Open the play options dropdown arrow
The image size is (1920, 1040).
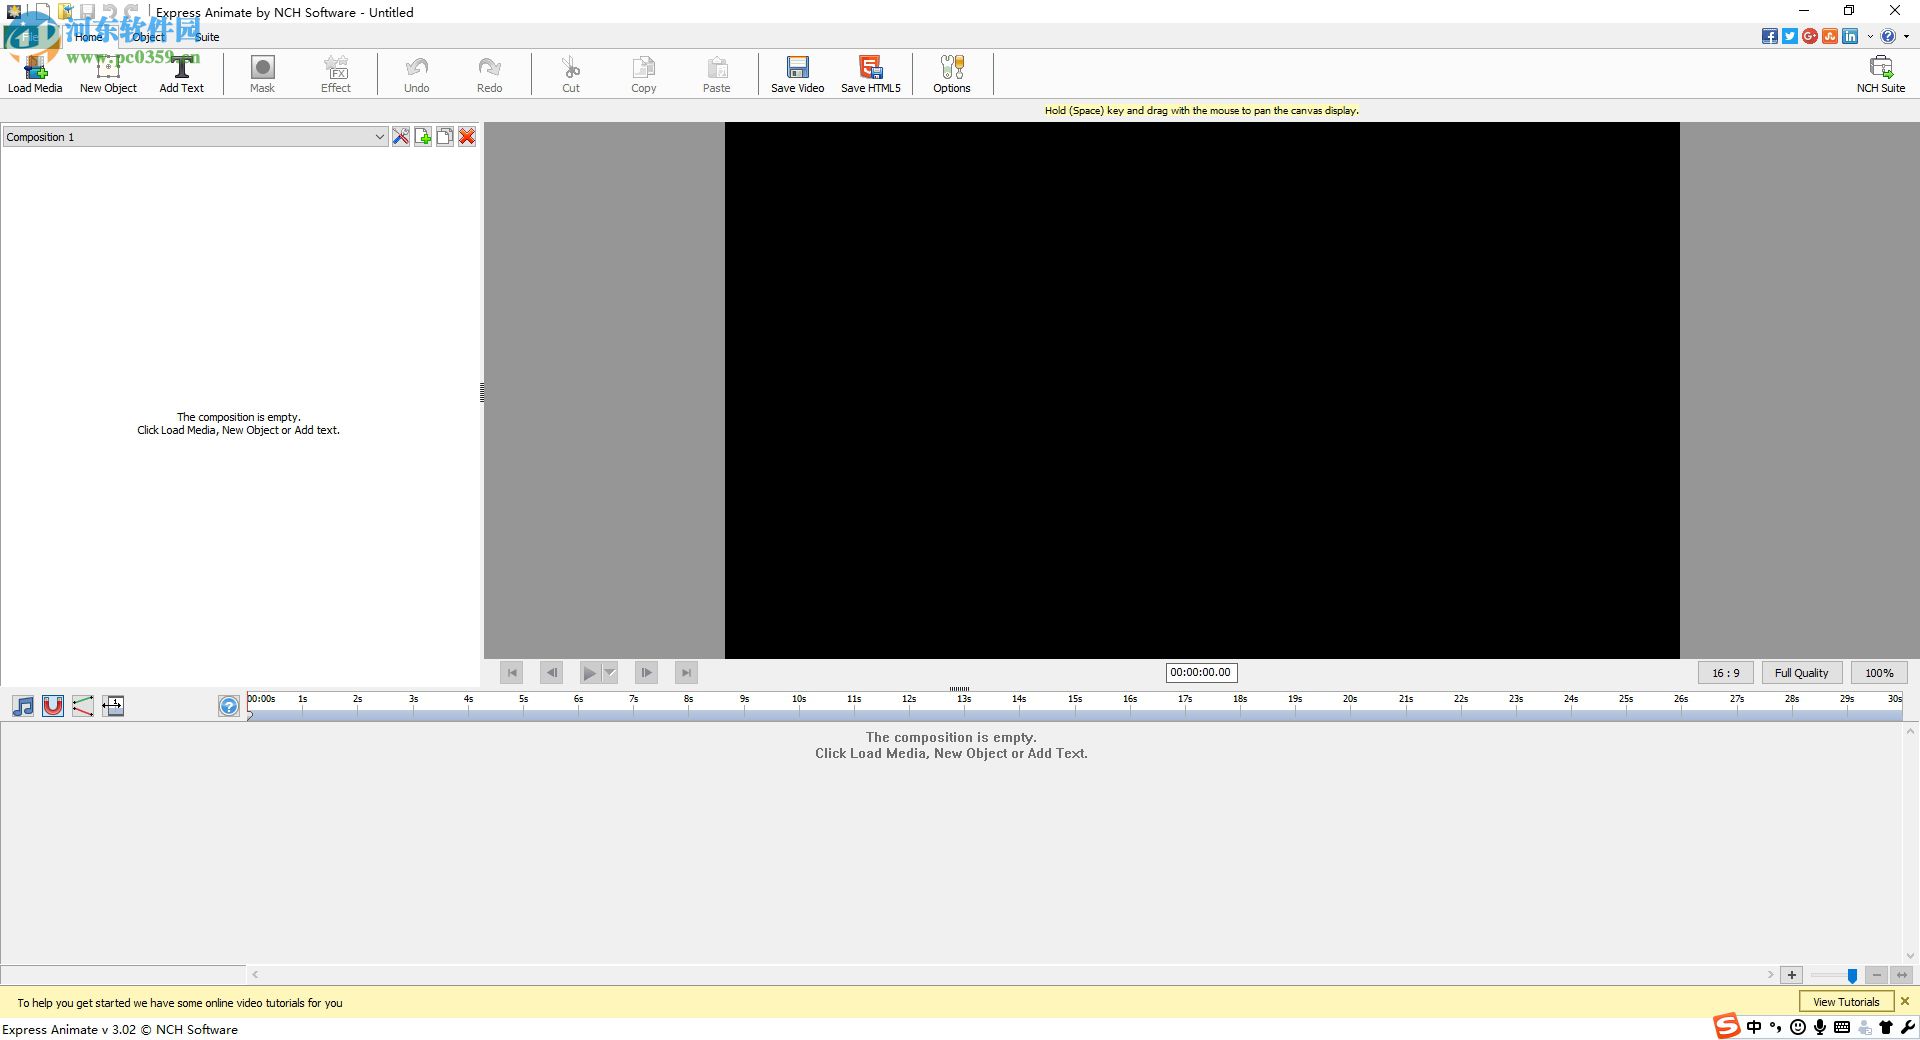coord(610,673)
